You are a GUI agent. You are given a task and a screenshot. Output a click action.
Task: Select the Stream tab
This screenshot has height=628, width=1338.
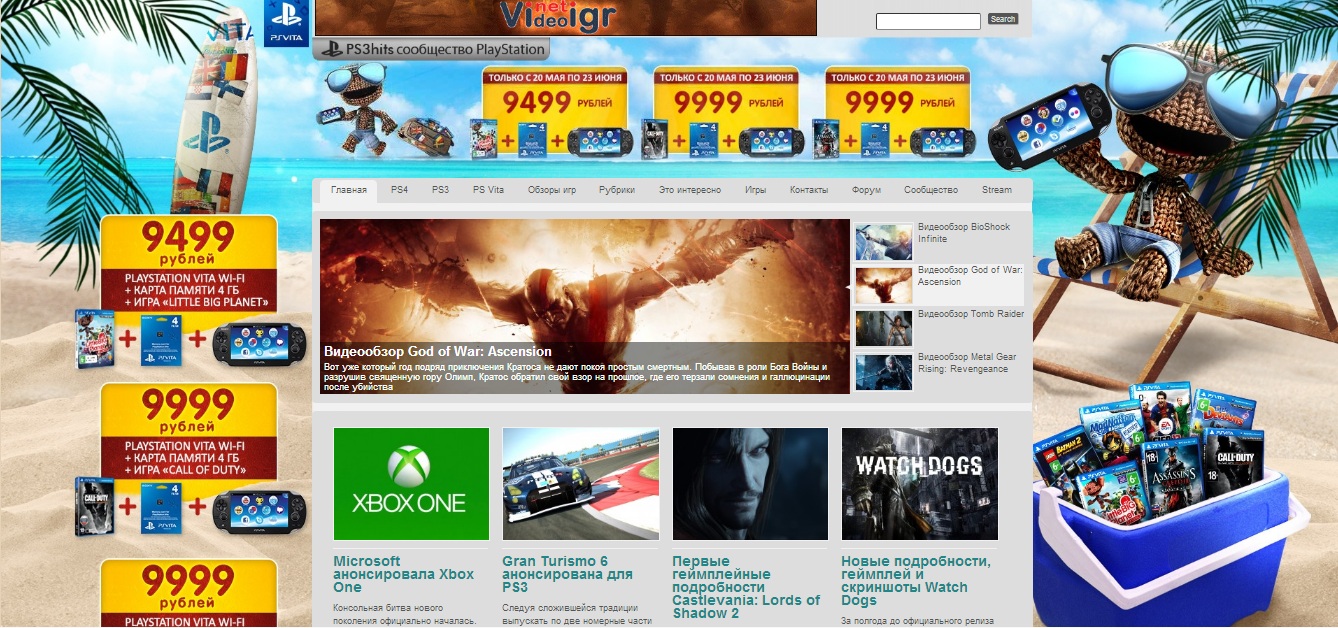tap(997, 190)
